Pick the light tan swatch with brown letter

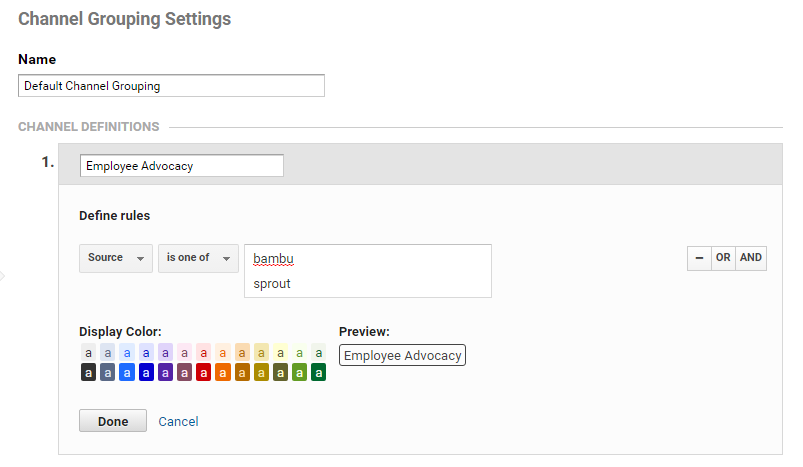click(242, 352)
